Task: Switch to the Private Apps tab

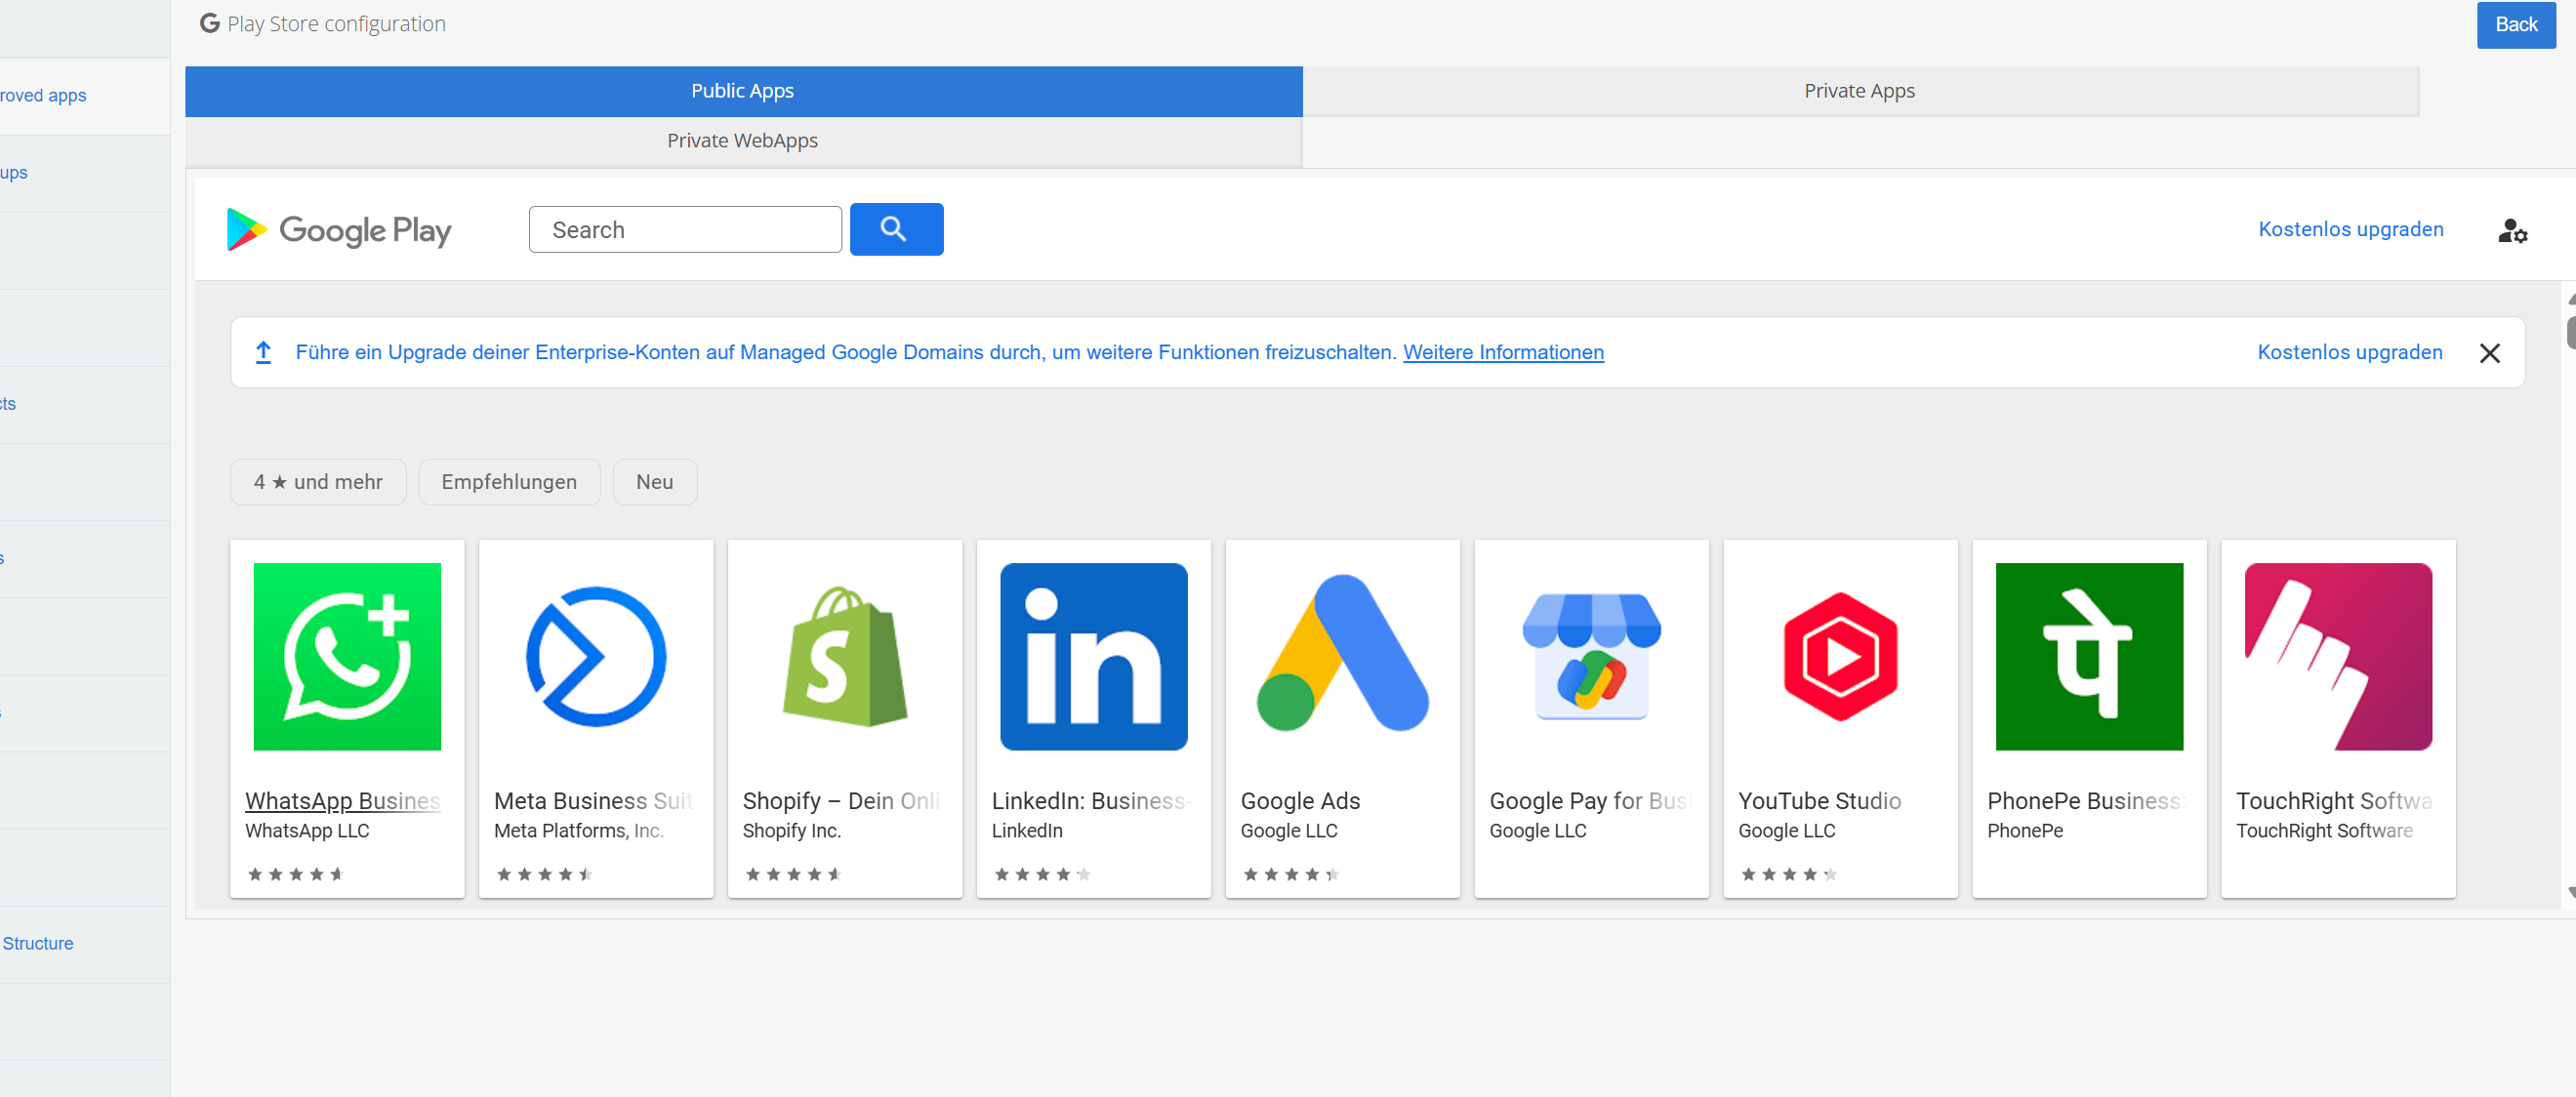Action: (x=1858, y=91)
